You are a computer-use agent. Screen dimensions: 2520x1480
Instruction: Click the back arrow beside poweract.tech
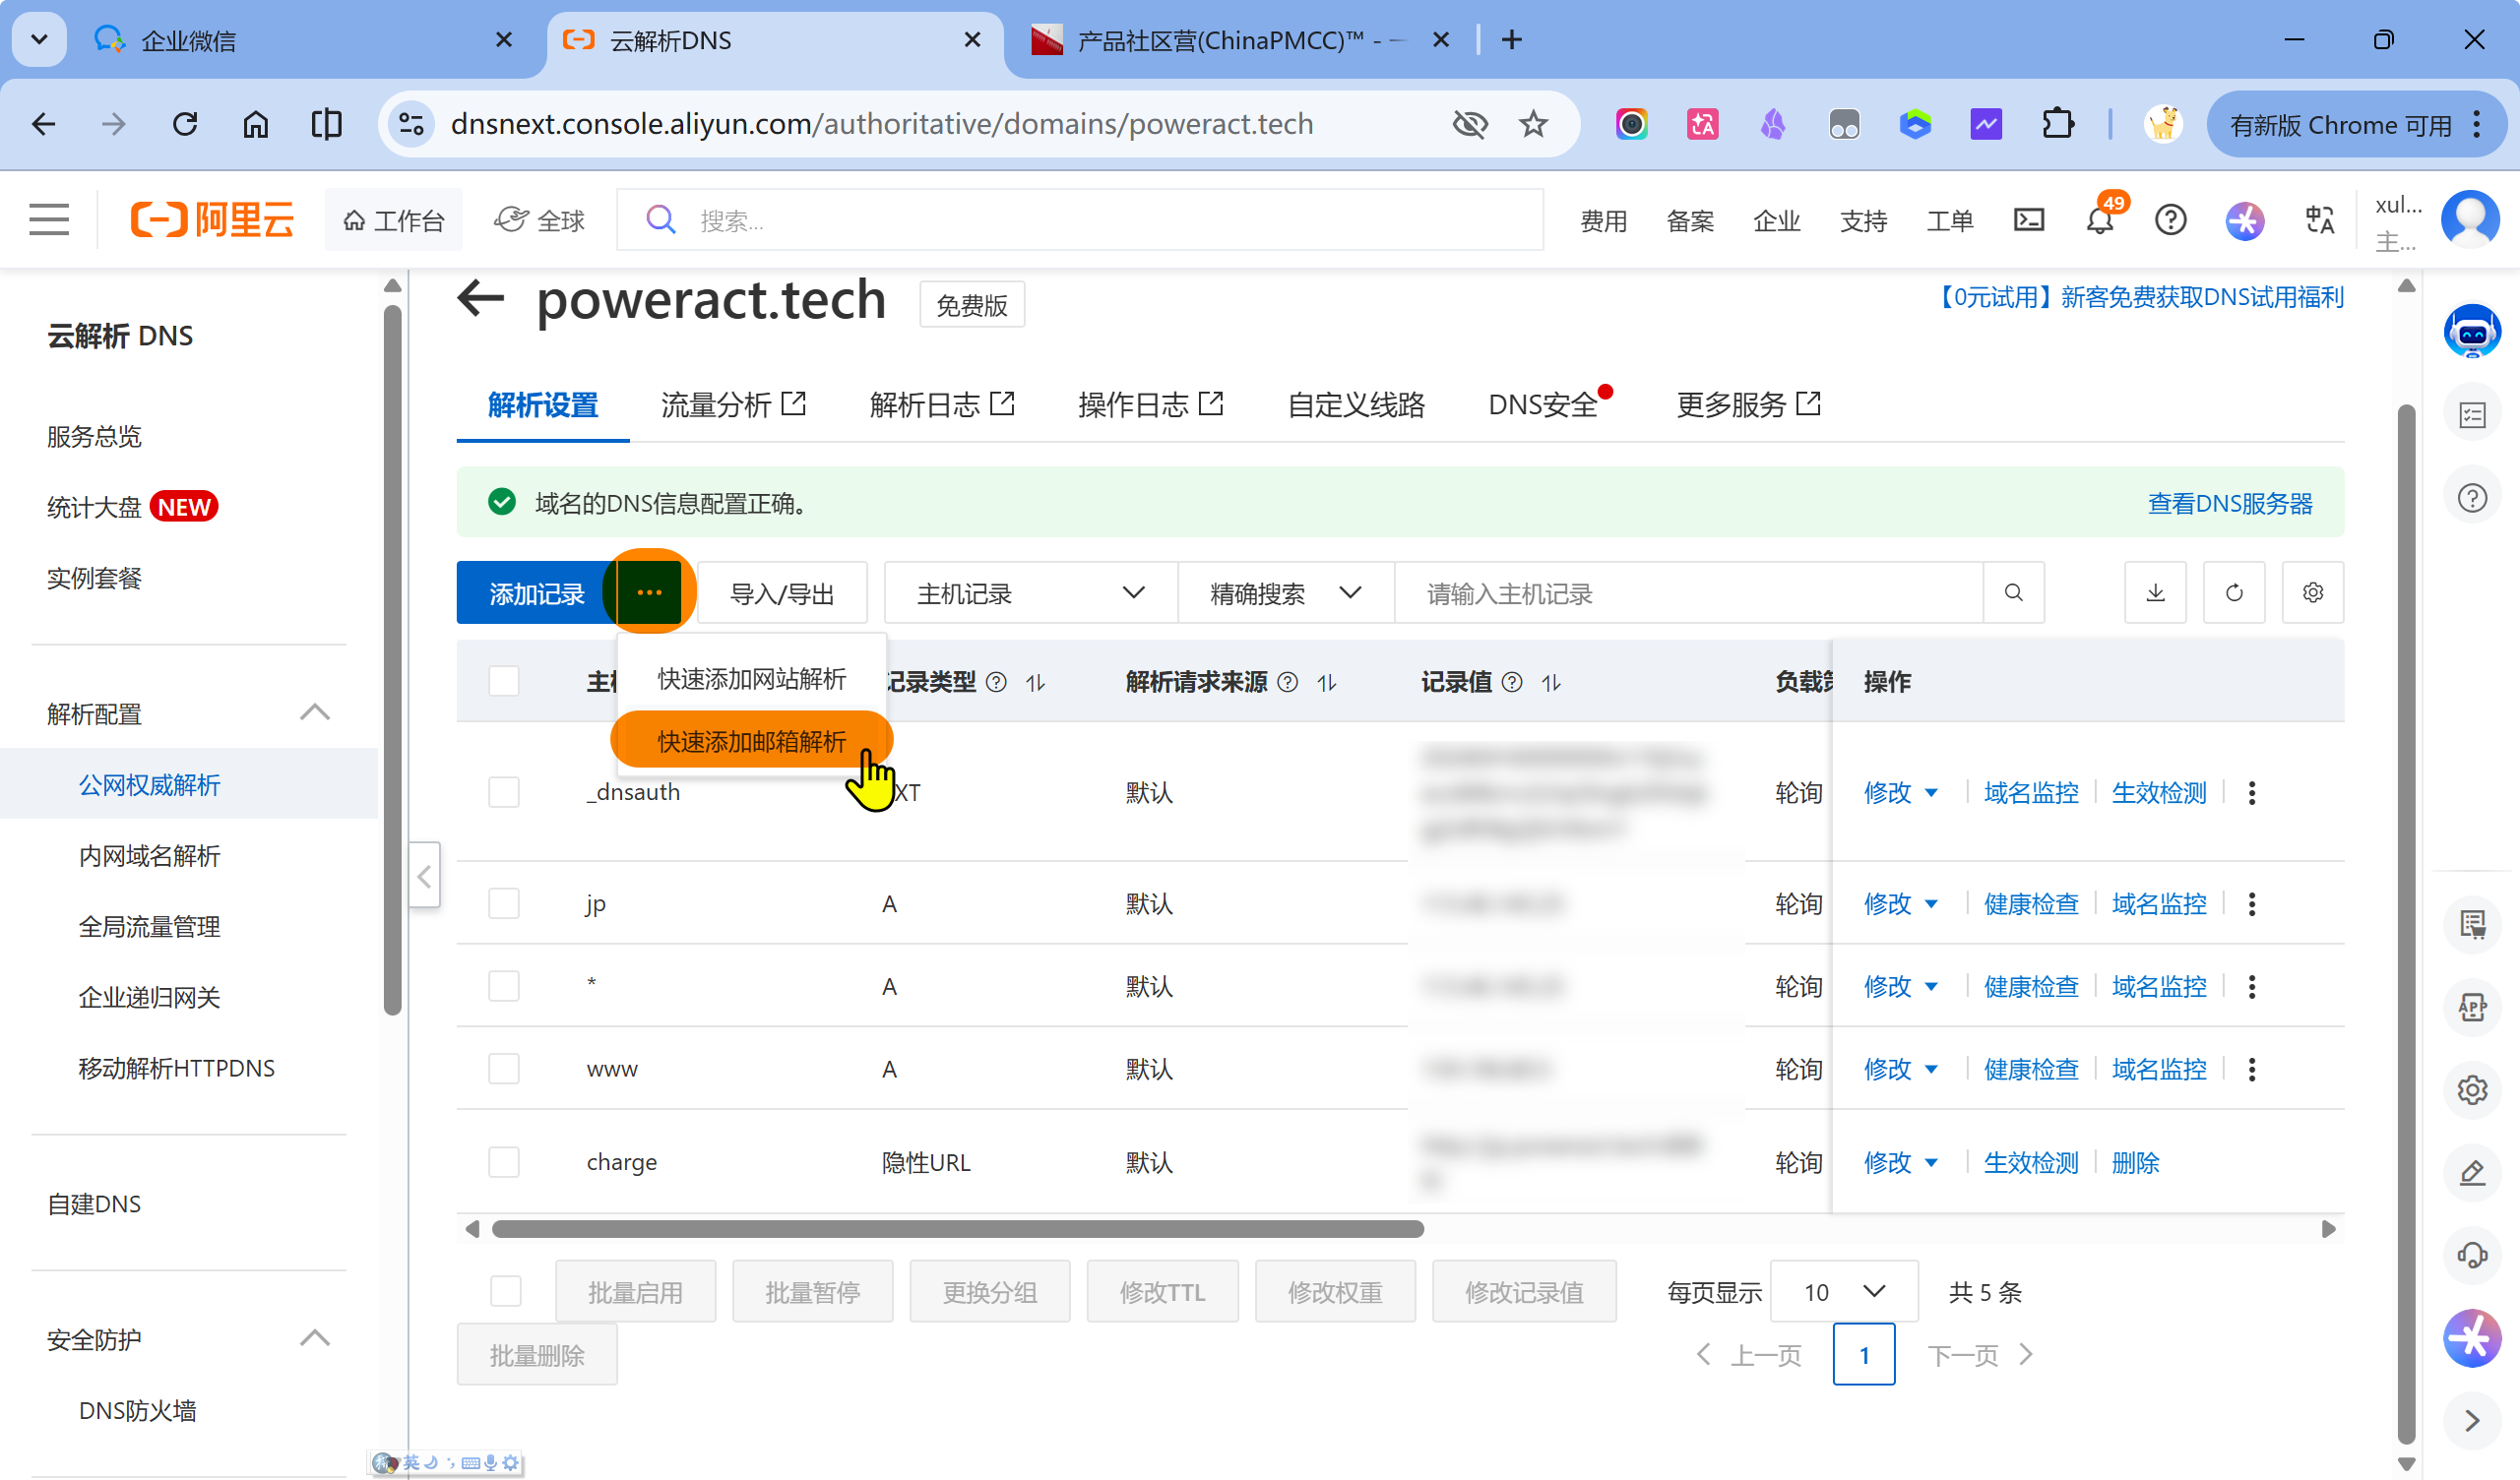[481, 299]
